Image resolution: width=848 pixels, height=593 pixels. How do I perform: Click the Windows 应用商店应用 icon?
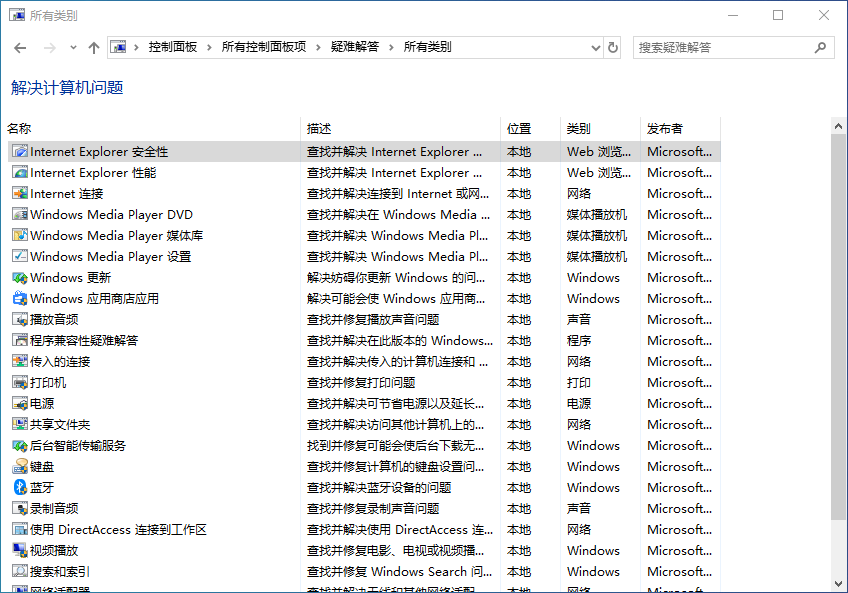pyautogui.click(x=19, y=298)
